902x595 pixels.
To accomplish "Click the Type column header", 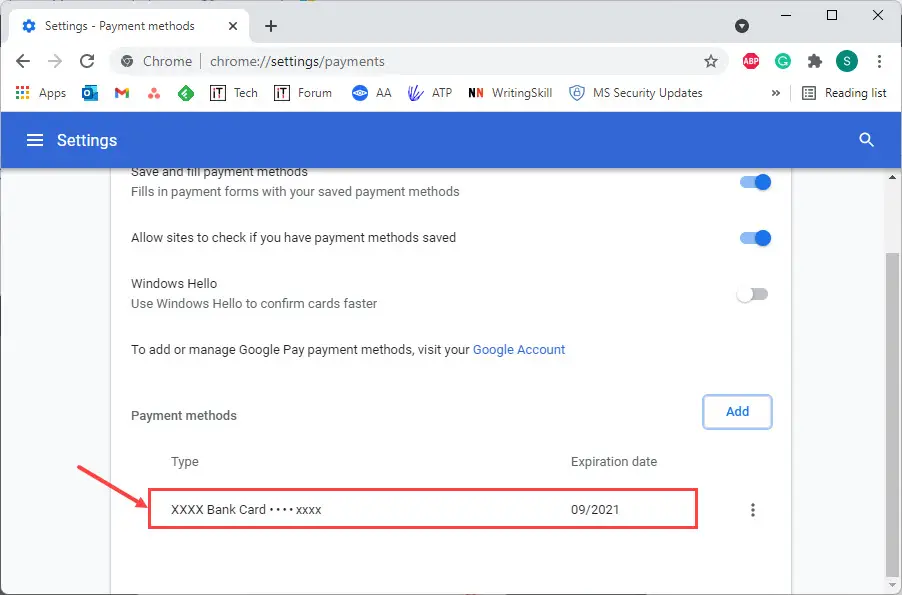I will pos(185,461).
